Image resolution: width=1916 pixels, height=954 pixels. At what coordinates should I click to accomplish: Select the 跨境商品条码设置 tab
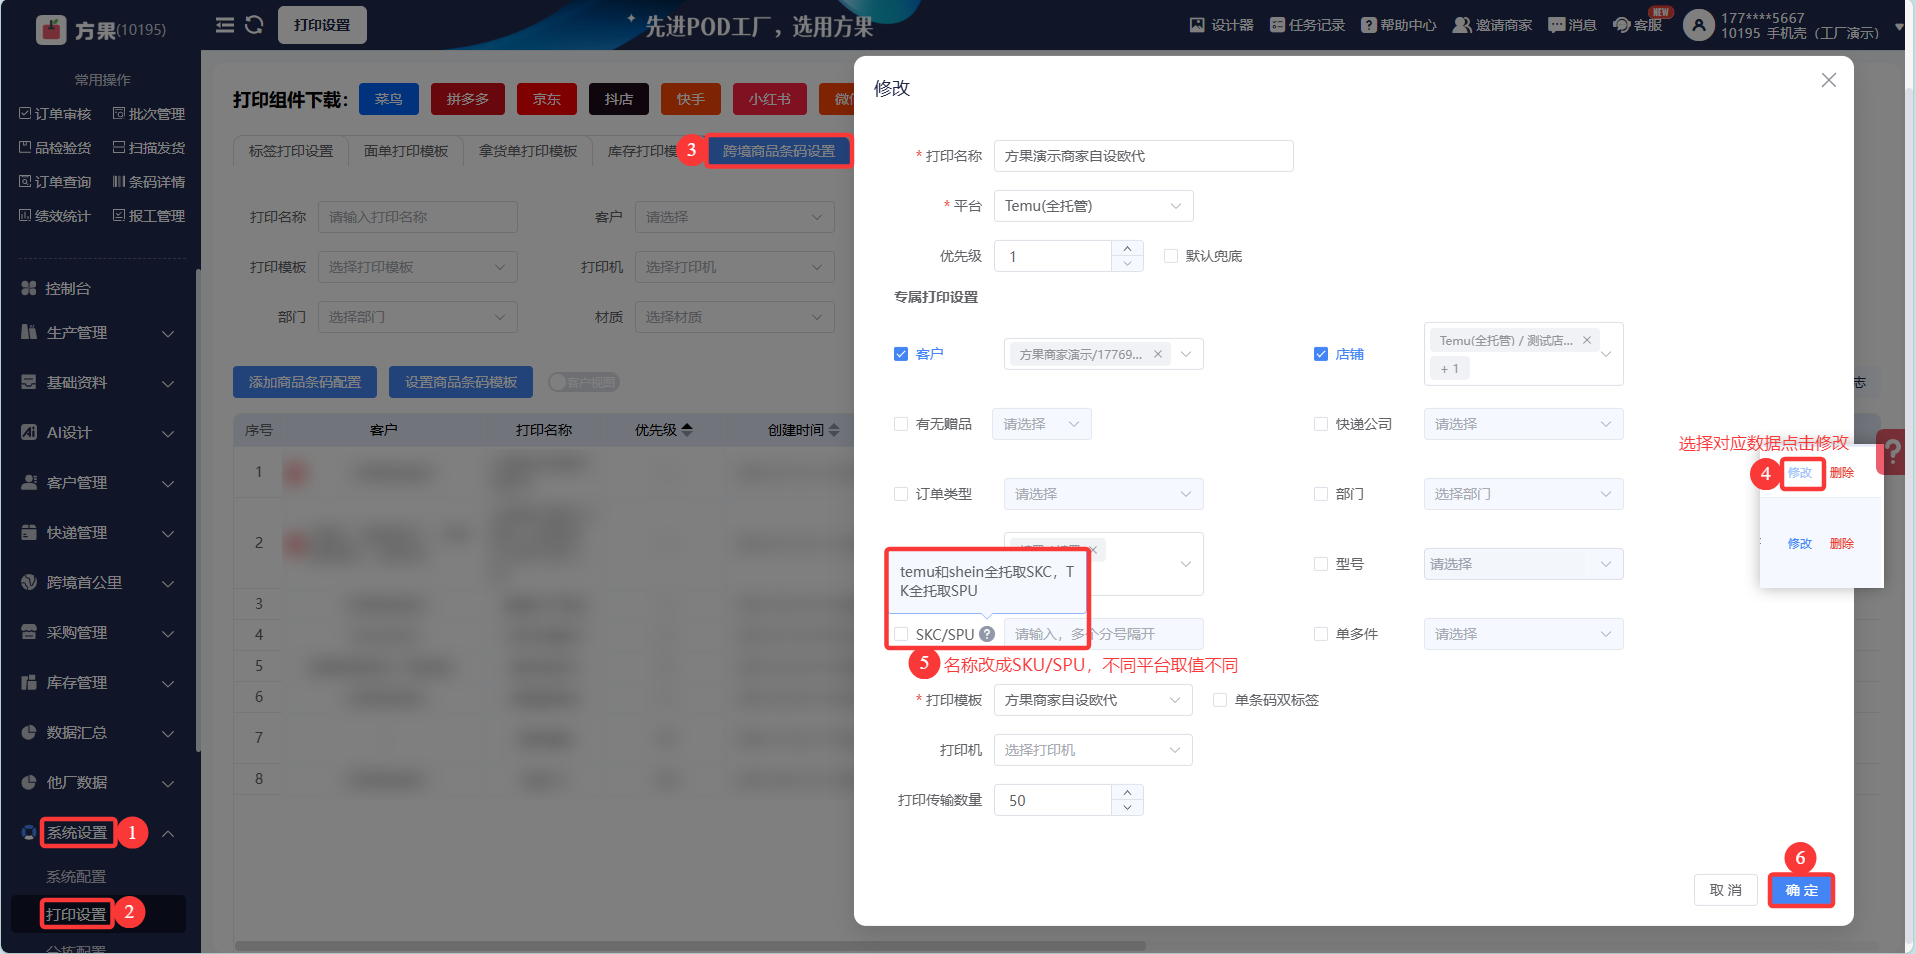click(779, 151)
